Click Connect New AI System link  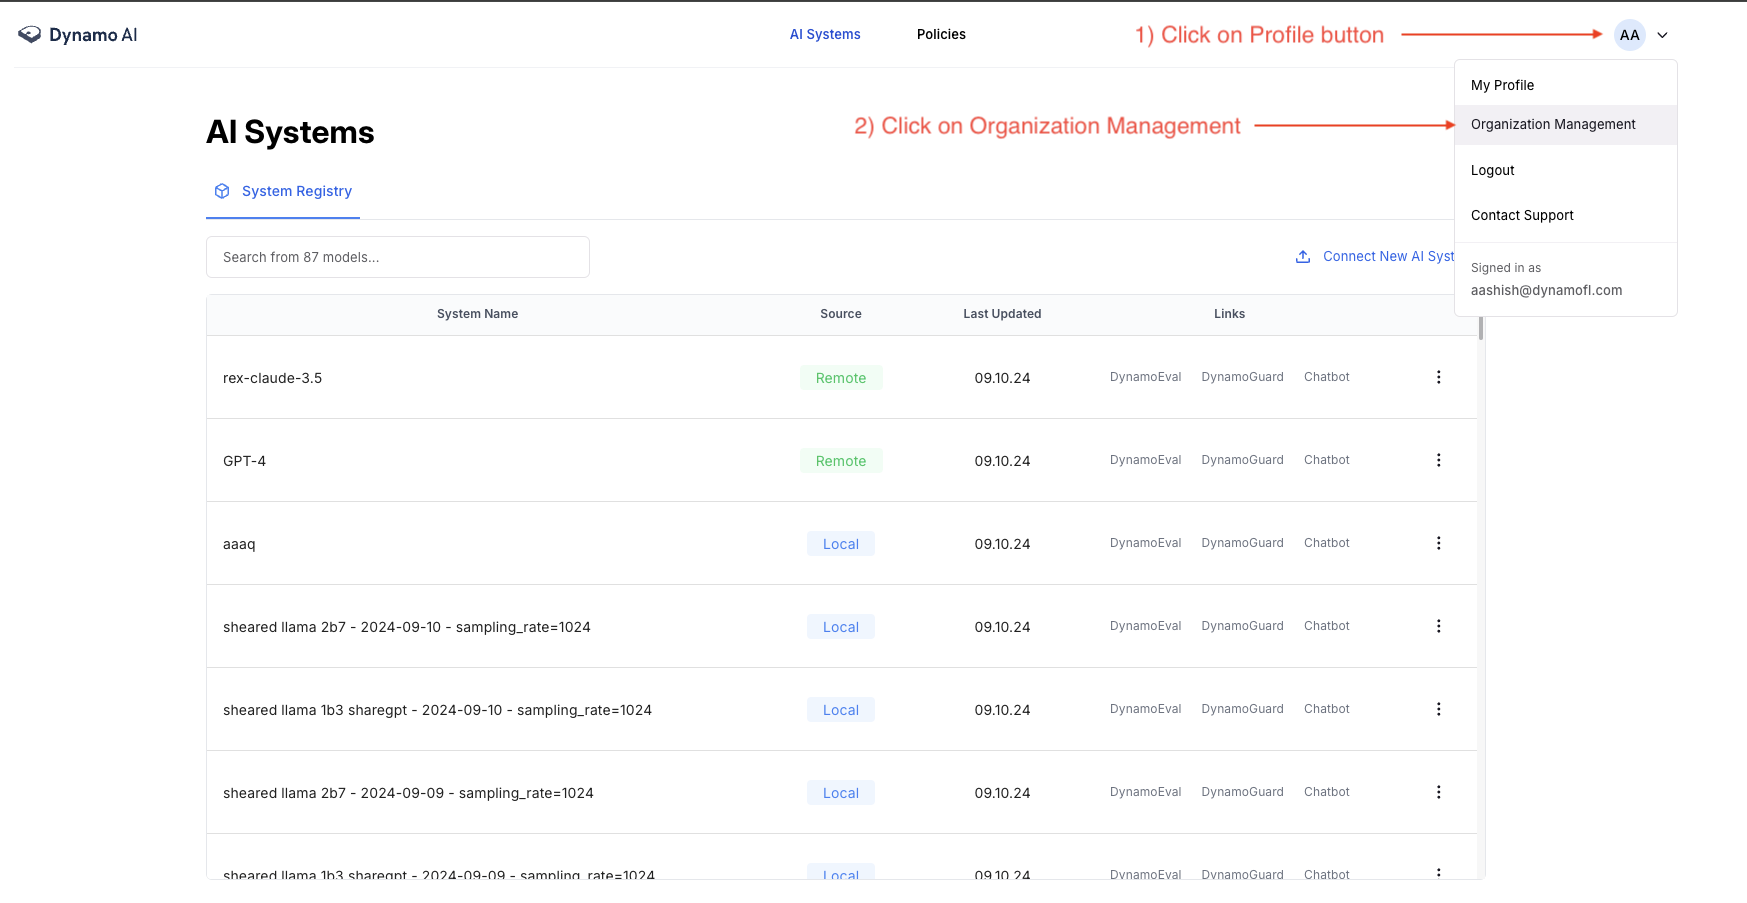pyautogui.click(x=1388, y=257)
